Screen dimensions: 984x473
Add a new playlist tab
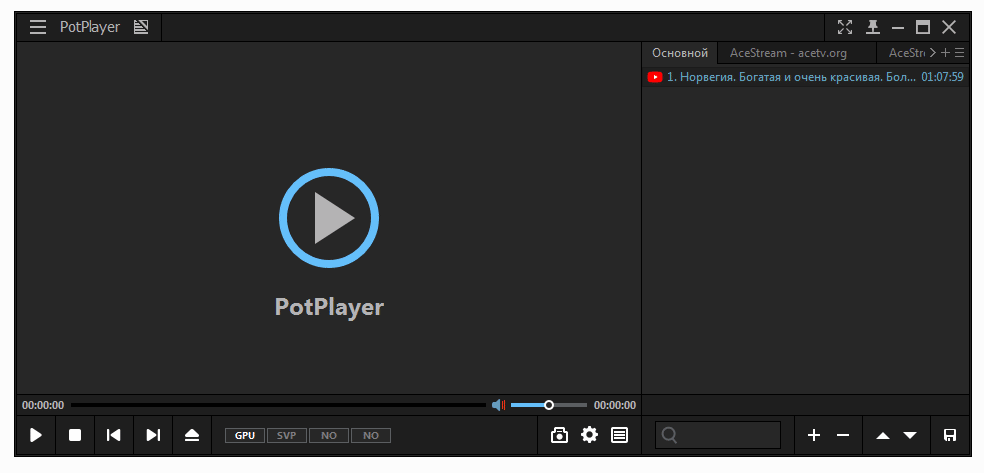pos(946,53)
